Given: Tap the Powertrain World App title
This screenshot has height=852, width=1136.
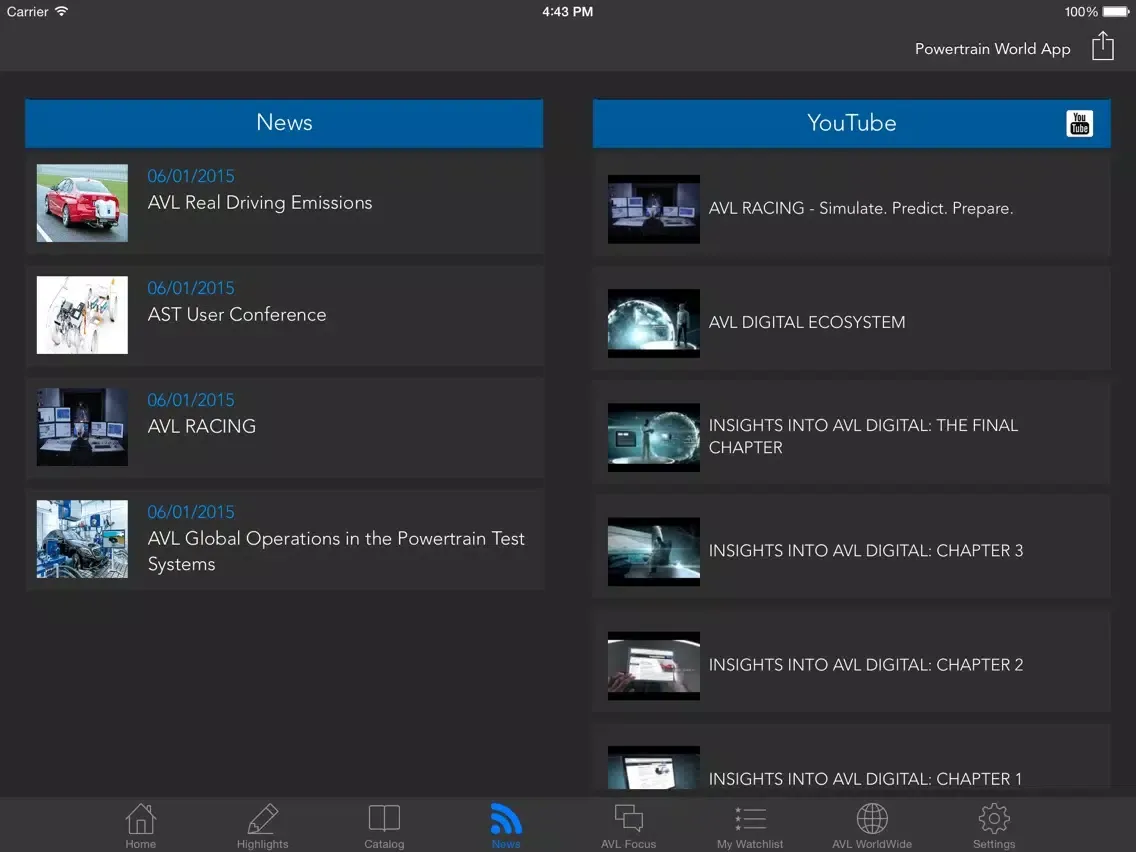Looking at the screenshot, I should (993, 49).
